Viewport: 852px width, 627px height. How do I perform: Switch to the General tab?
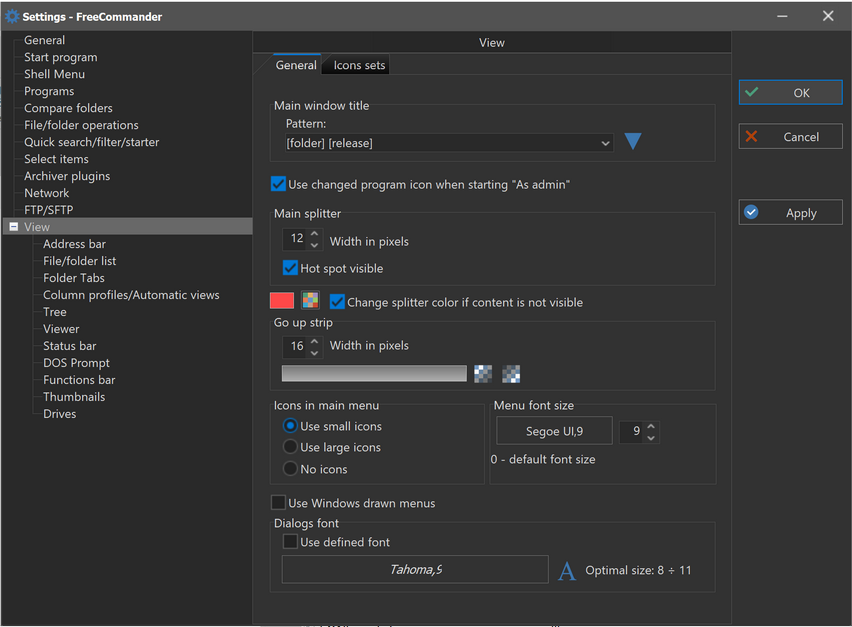(x=296, y=65)
